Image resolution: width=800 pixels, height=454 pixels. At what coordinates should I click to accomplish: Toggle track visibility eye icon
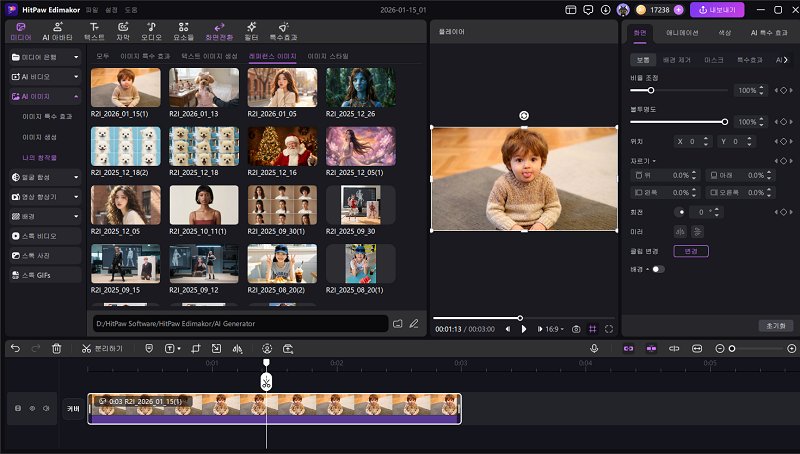[31, 408]
